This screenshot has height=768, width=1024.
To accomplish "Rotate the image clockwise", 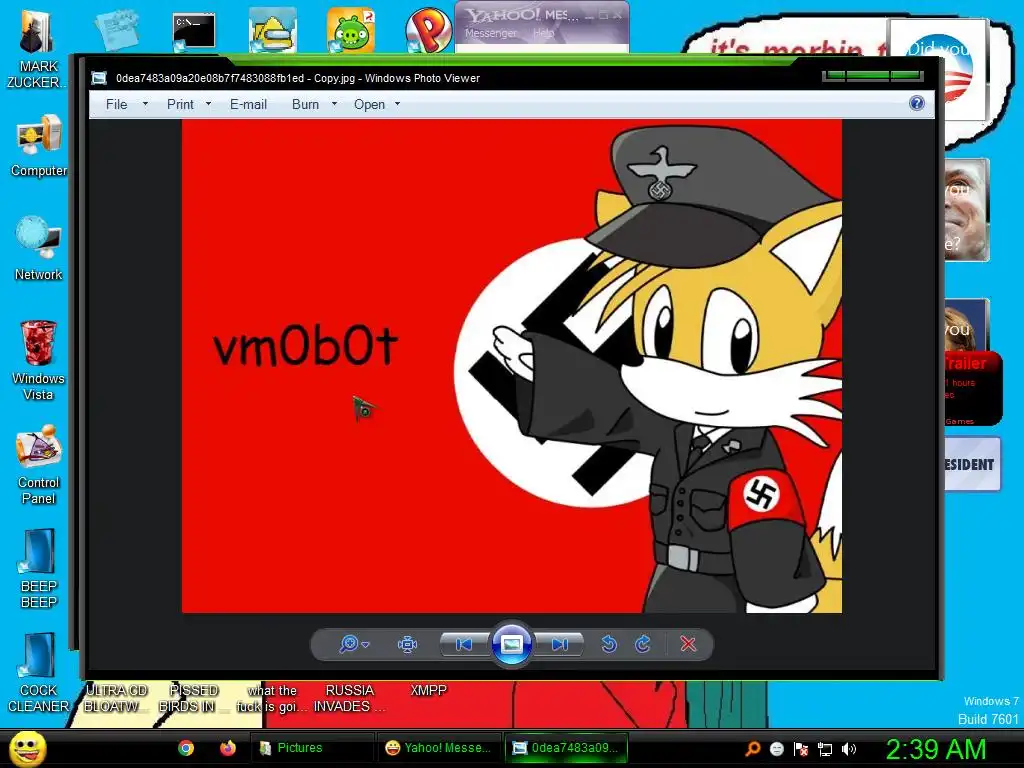I will [x=643, y=645].
